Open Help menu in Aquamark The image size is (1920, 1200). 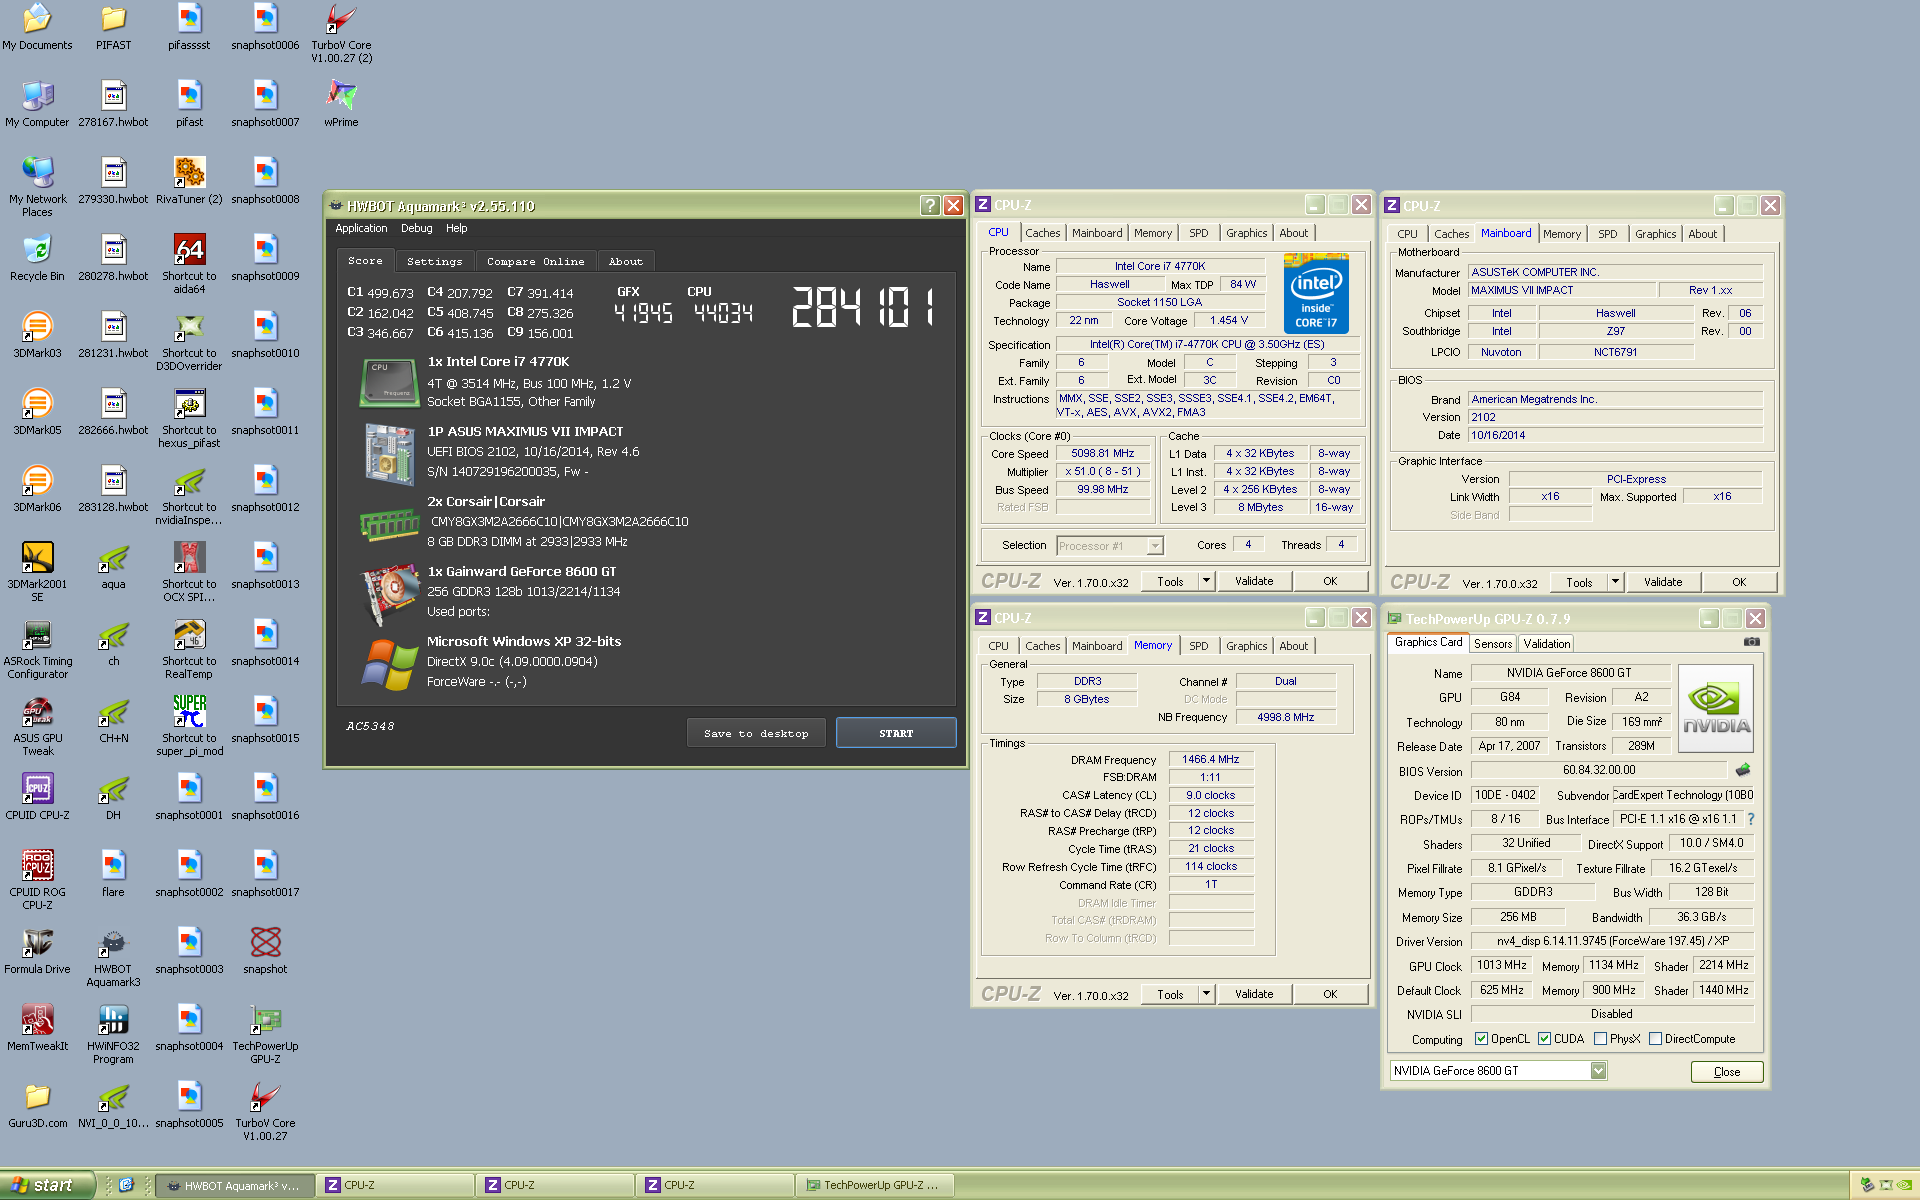pyautogui.click(x=456, y=228)
